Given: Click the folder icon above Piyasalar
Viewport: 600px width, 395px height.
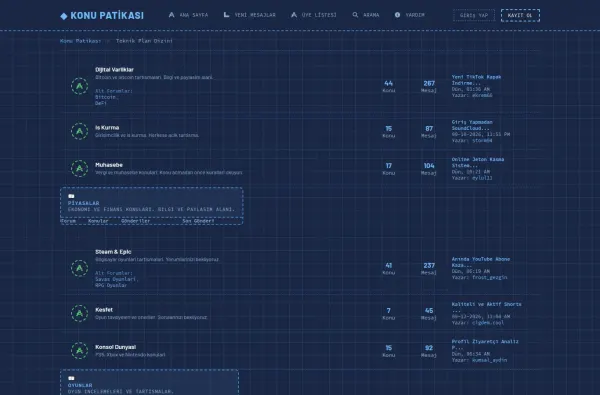Looking at the screenshot, I should tap(71, 196).
